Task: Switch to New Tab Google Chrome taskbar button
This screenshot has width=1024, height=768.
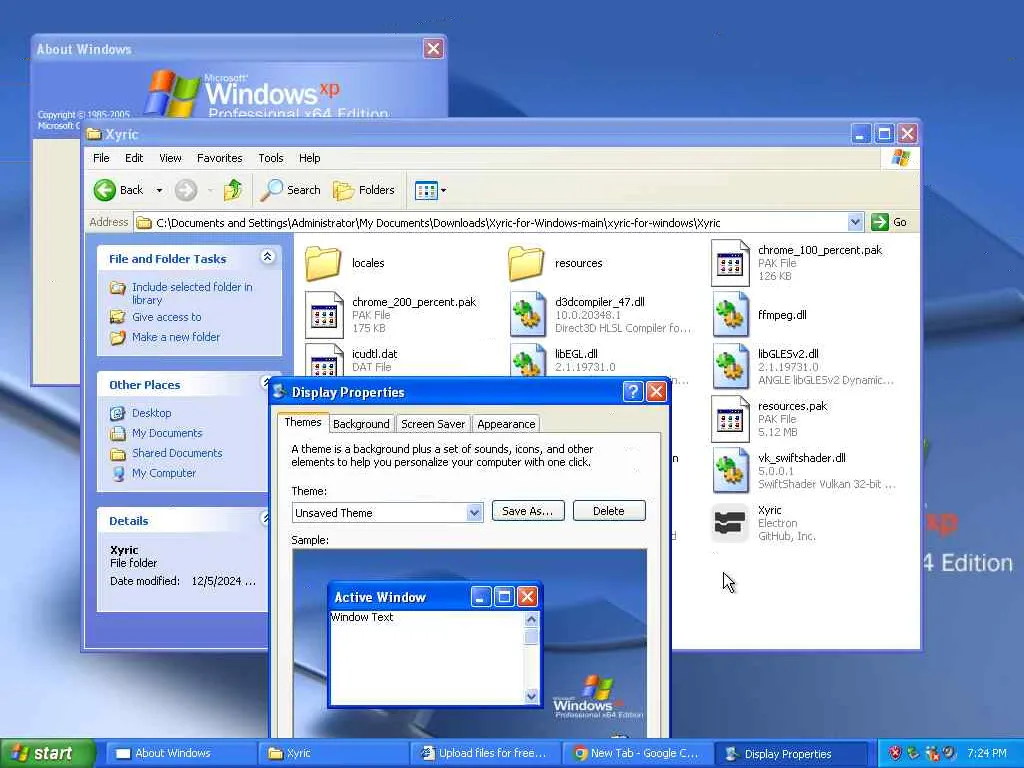Action: [x=636, y=753]
